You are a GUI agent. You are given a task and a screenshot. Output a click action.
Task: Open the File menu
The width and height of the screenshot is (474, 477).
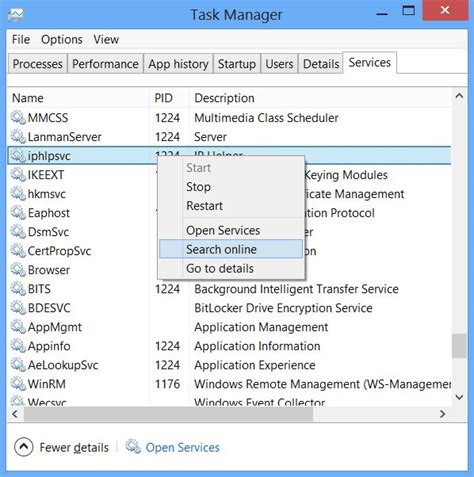[x=21, y=39]
